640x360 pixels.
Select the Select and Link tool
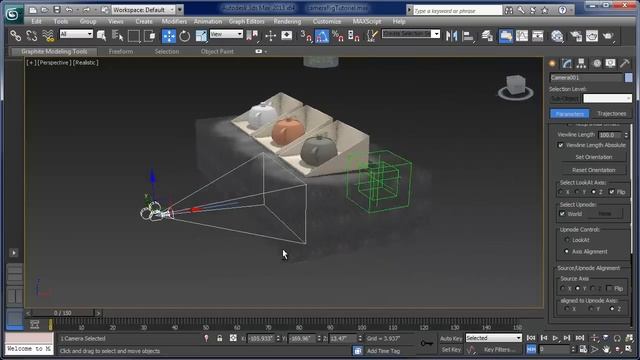16,36
